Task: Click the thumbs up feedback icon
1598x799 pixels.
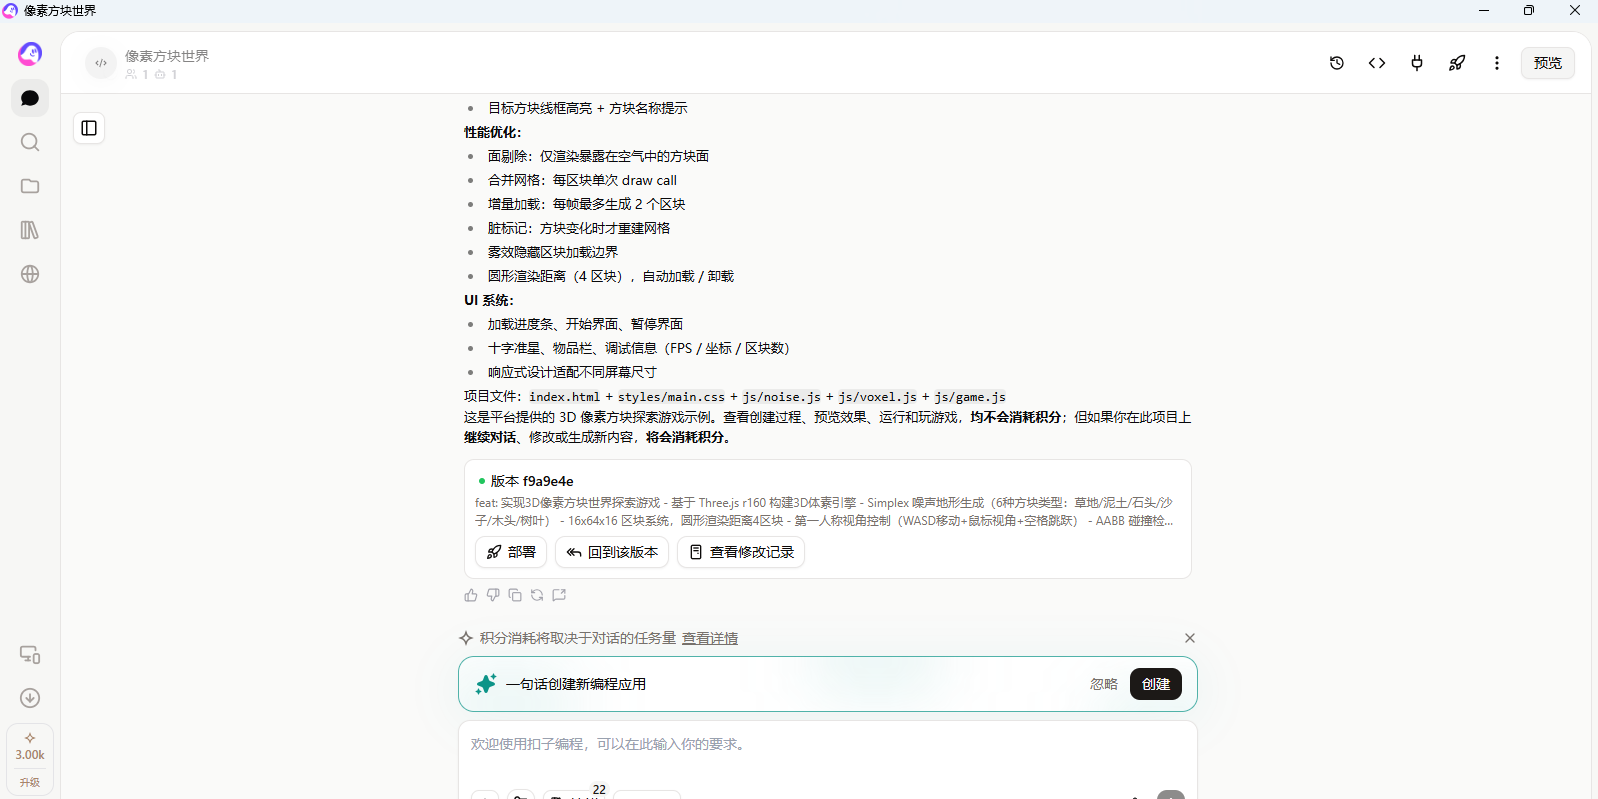Action: tap(471, 595)
